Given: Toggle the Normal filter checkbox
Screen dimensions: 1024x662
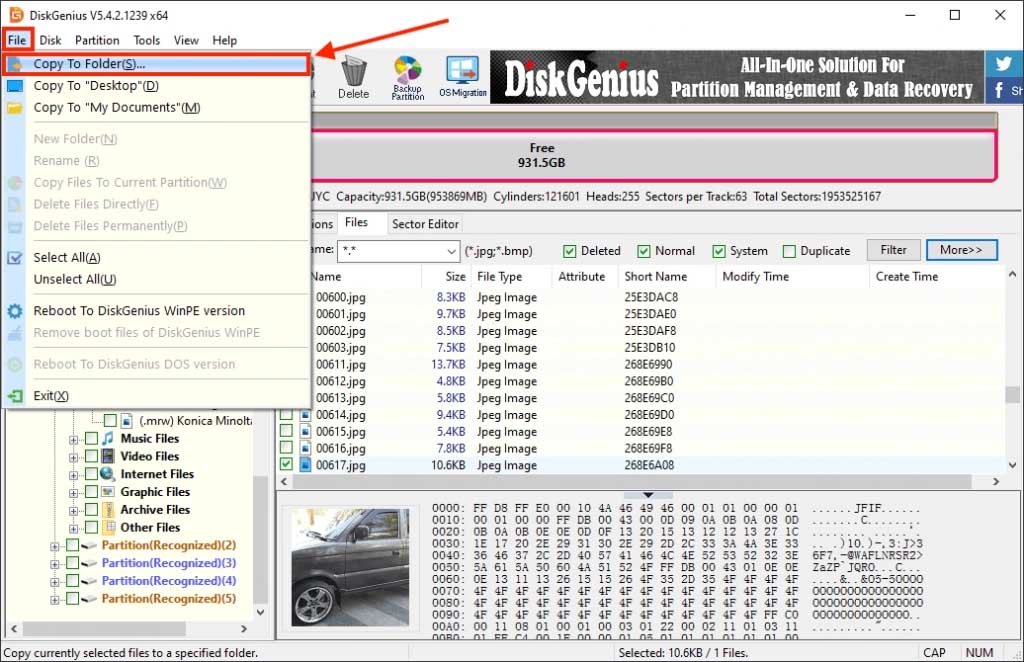Looking at the screenshot, I should [x=644, y=251].
